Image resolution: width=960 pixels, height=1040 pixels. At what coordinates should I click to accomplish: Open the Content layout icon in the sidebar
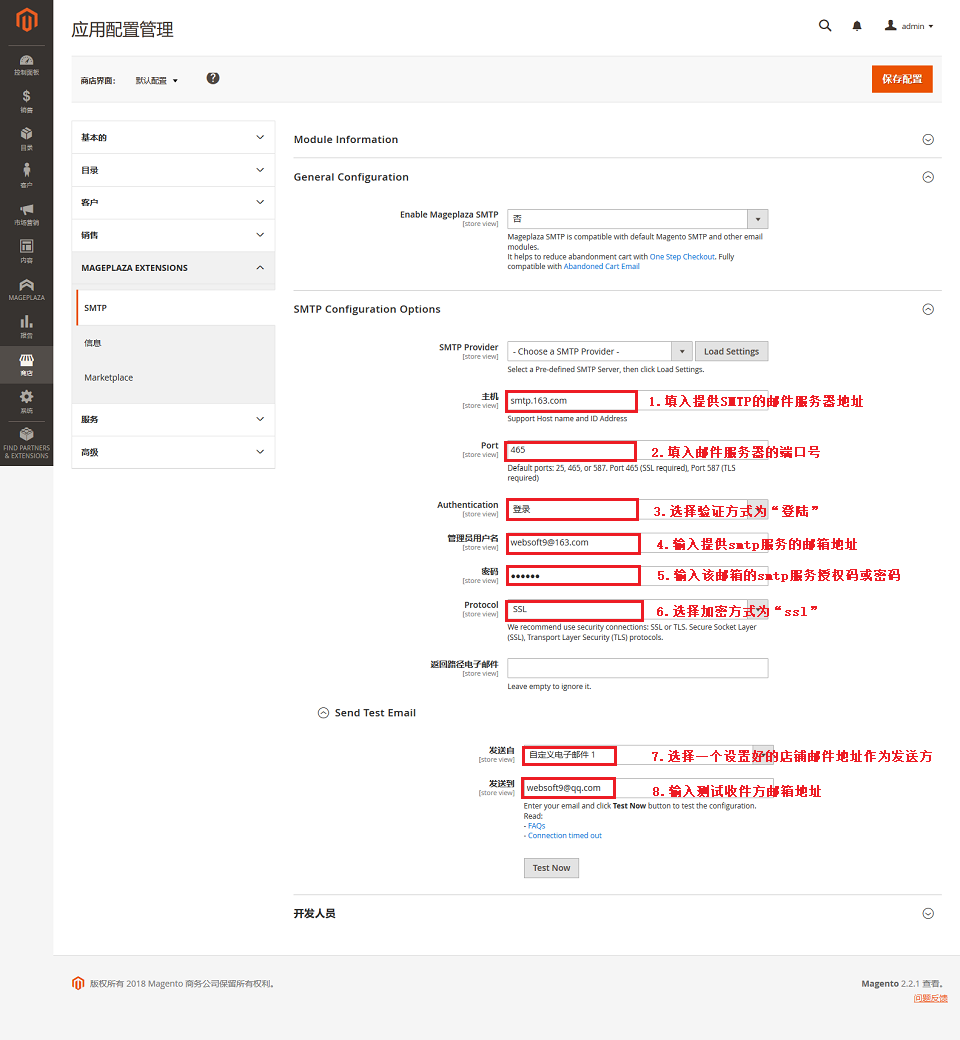click(x=27, y=251)
